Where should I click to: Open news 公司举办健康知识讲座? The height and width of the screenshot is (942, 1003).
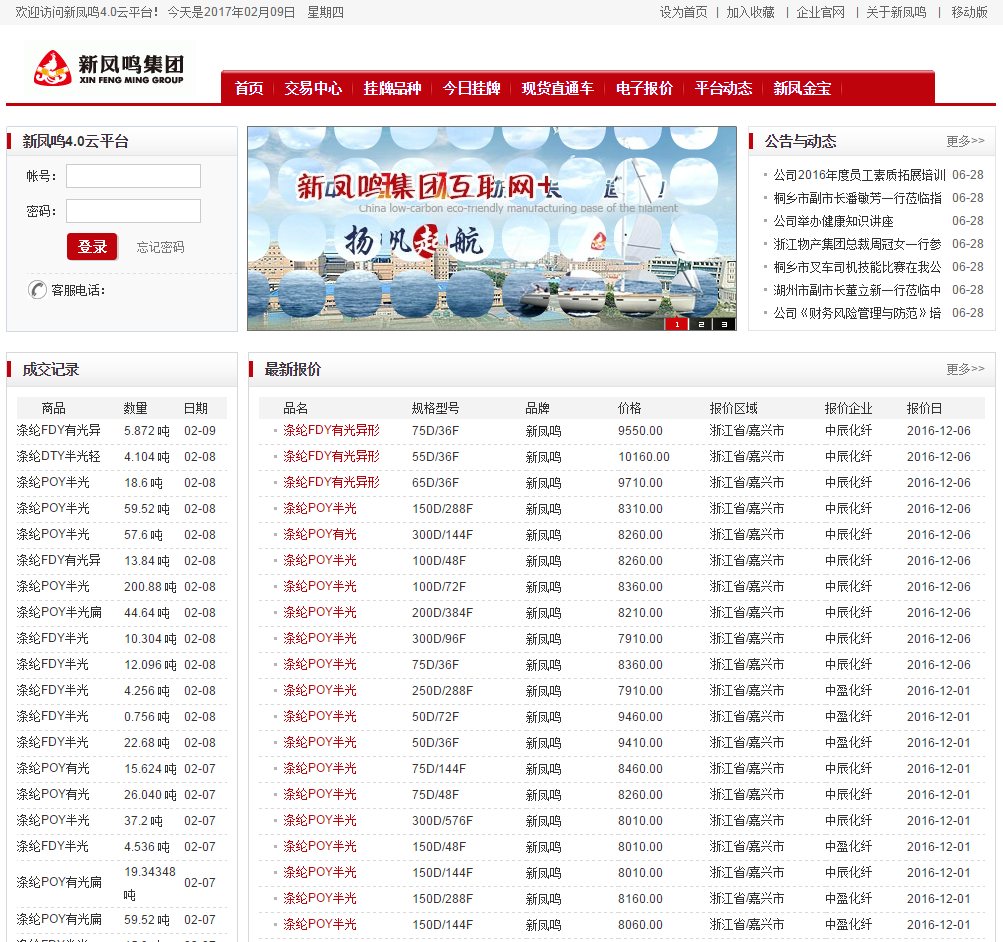tap(833, 221)
